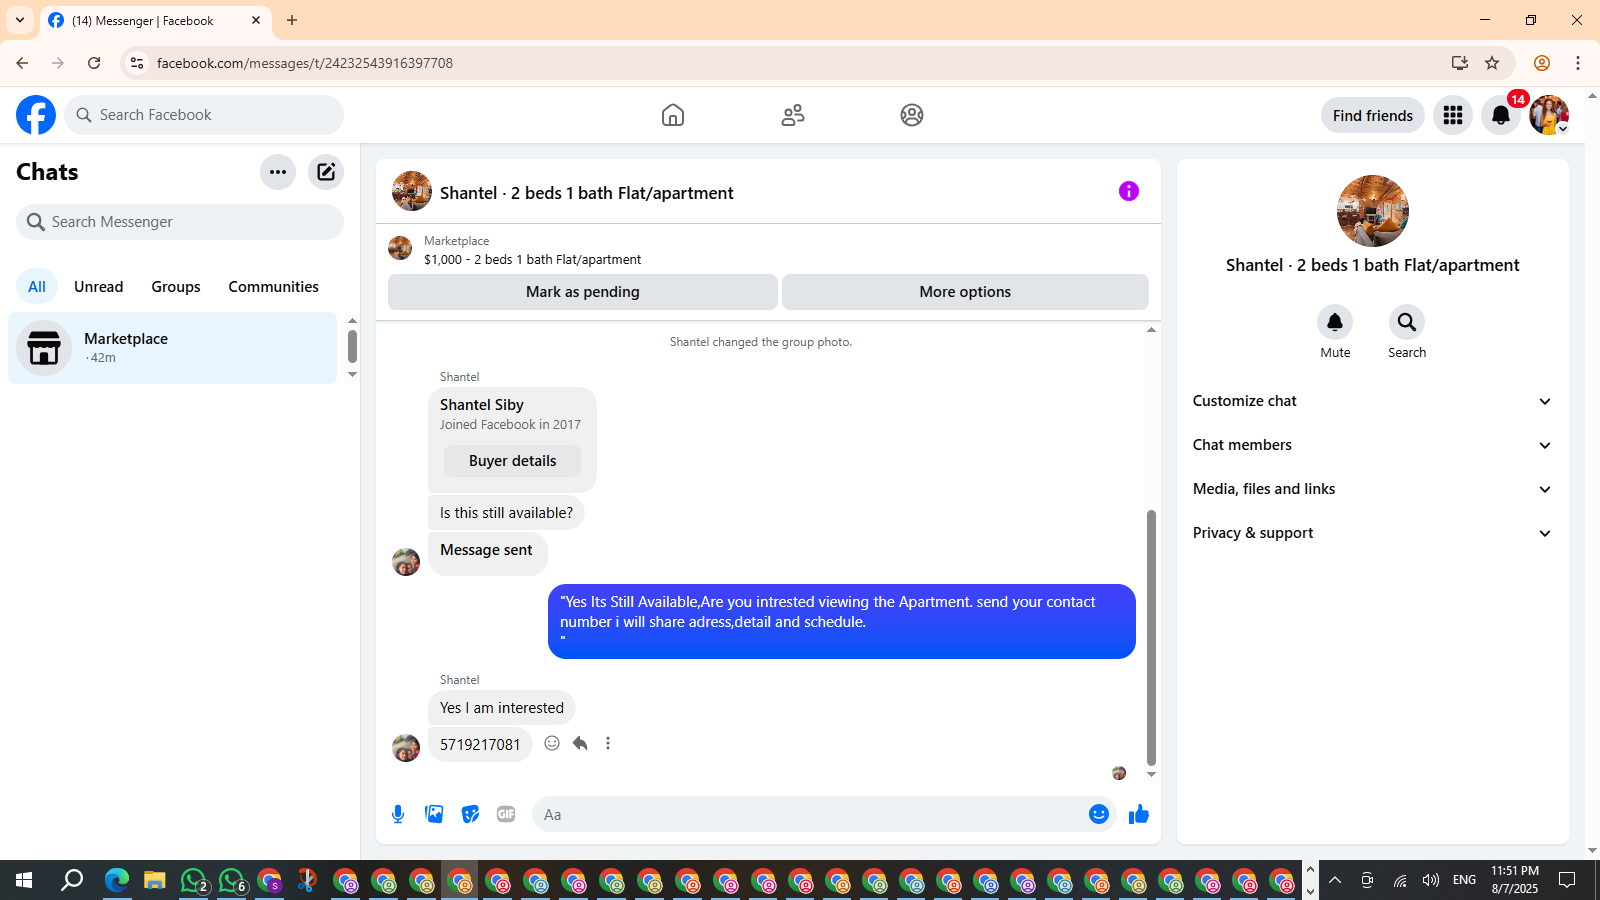Switch to the Groups chats tab
Image resolution: width=1600 pixels, height=900 pixels.
tap(176, 287)
